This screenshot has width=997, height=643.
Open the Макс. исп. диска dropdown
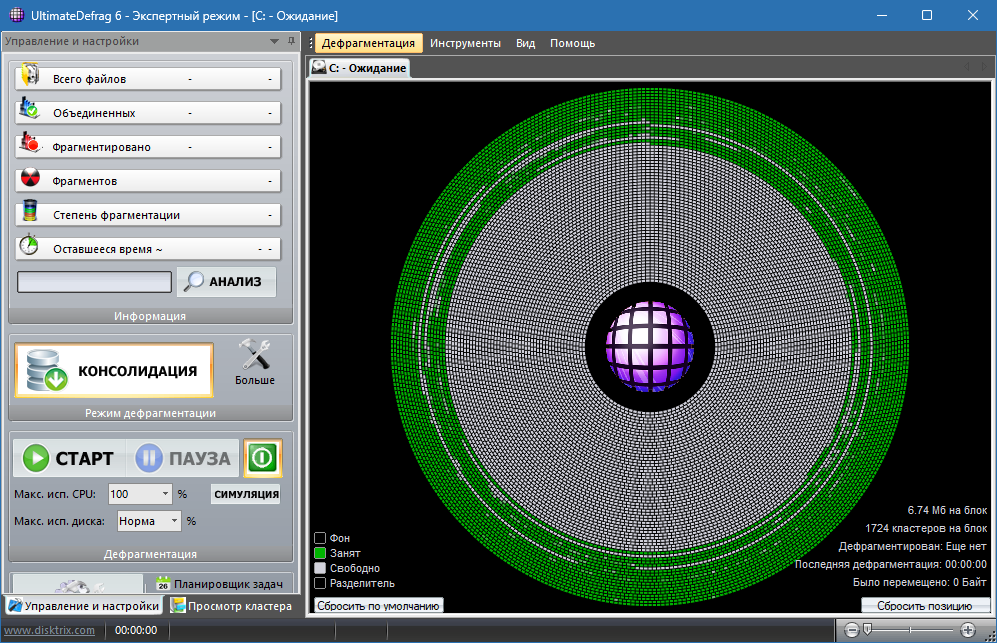(174, 521)
